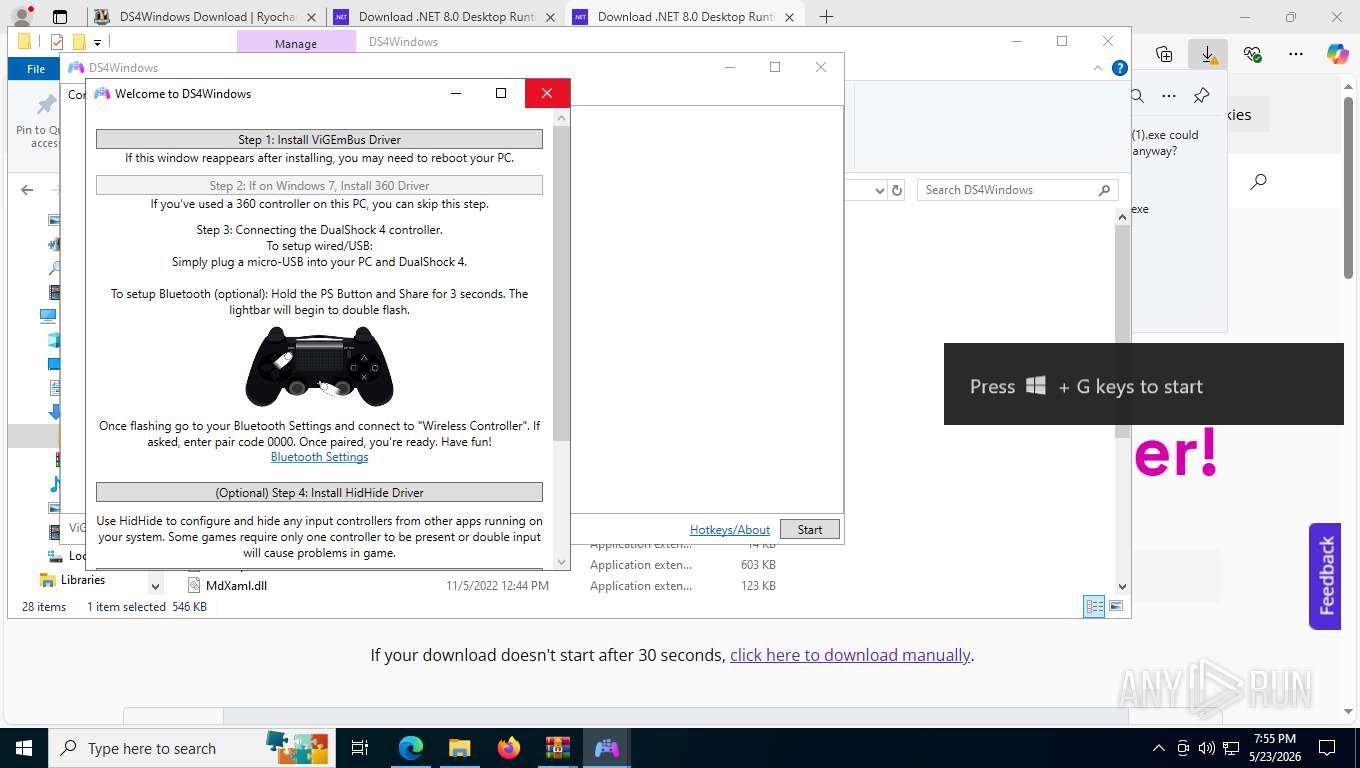The width and height of the screenshot is (1360, 768).
Task: Open Microsoft Edge from taskbar
Action: click(411, 748)
